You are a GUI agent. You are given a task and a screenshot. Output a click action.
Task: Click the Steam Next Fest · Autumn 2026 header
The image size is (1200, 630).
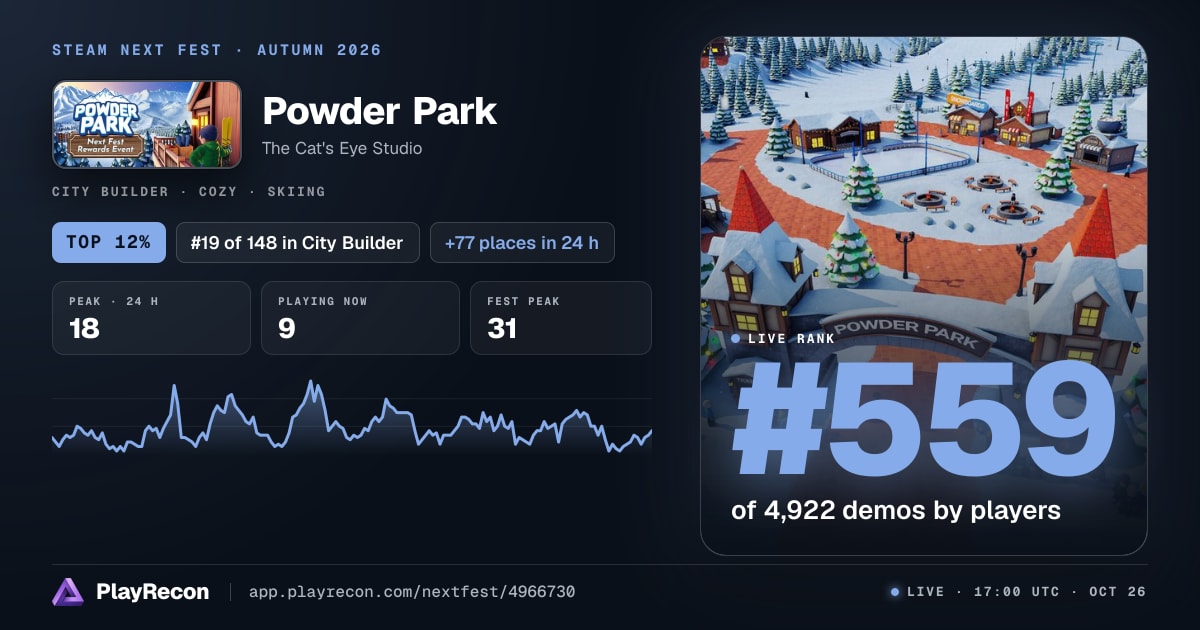217,50
